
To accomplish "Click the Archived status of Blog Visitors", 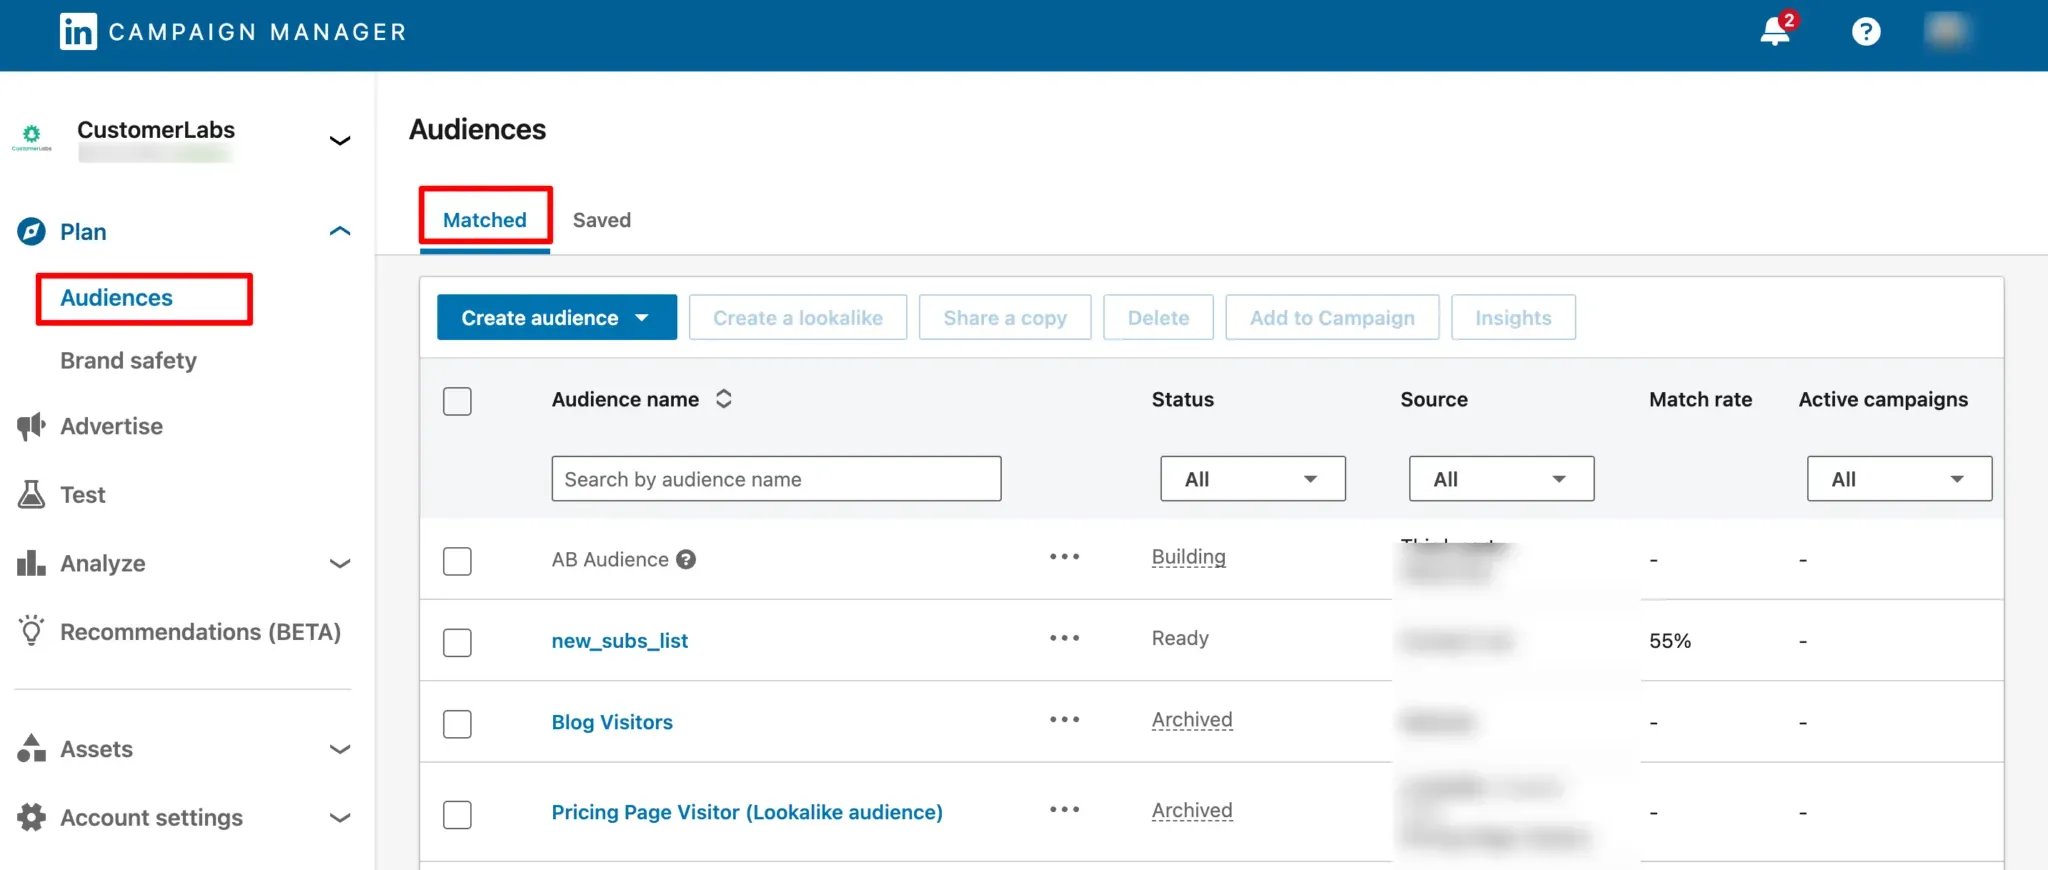I will click(x=1192, y=720).
